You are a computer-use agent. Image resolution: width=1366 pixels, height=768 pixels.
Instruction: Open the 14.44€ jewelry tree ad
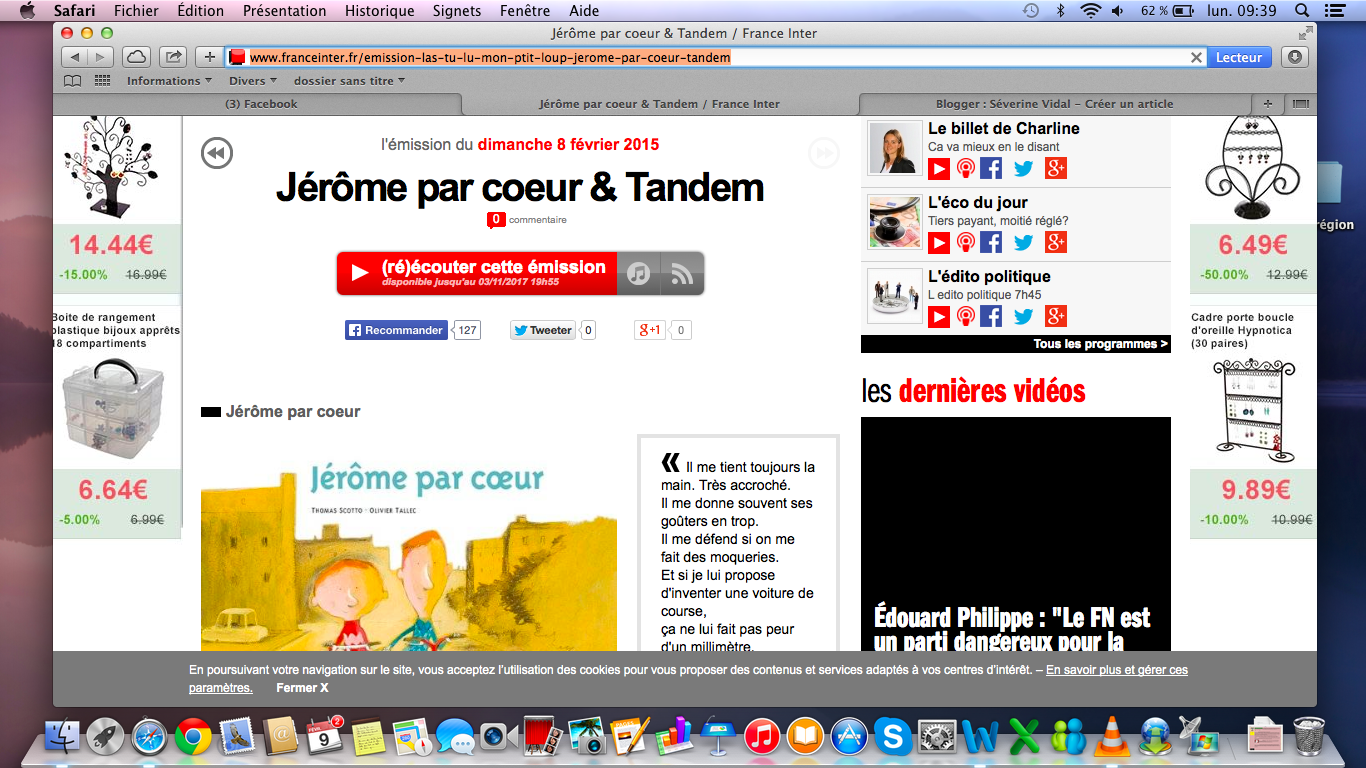(x=117, y=203)
